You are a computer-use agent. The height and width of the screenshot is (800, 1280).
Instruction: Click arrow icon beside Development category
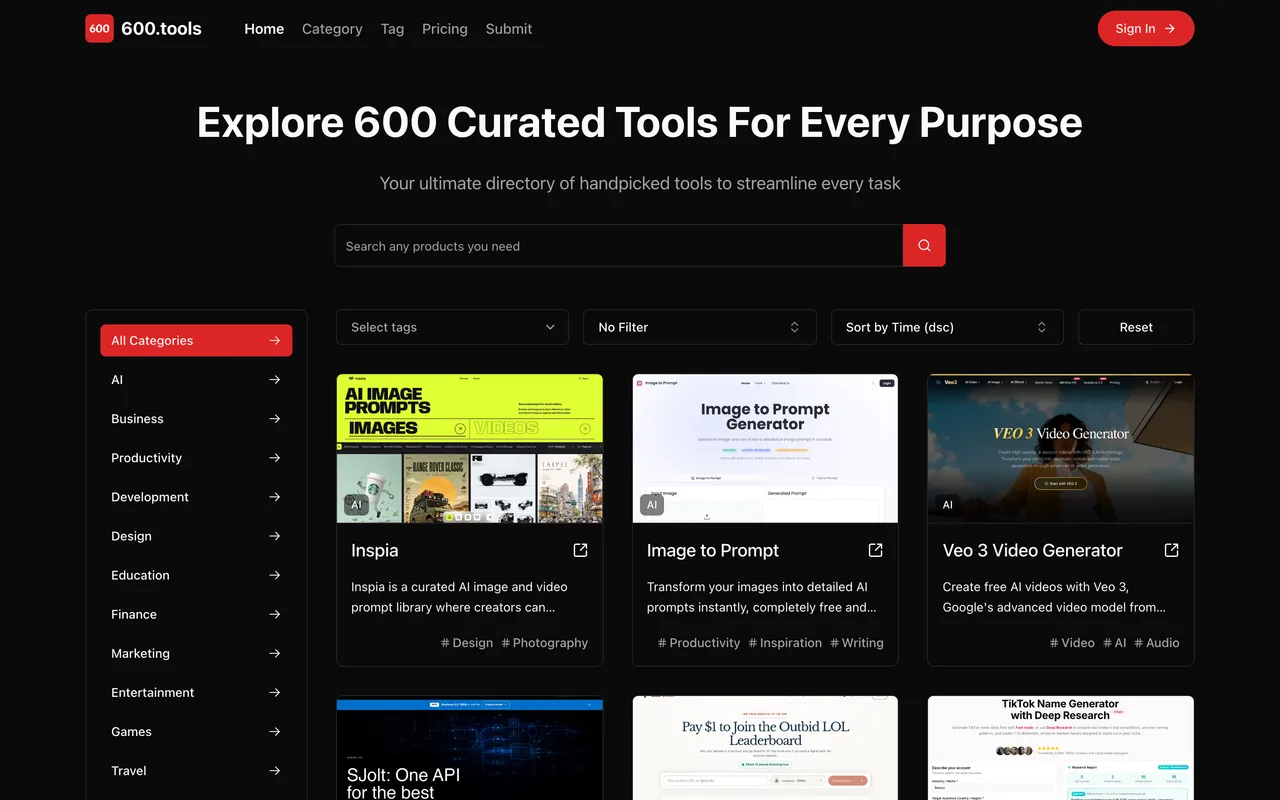275,497
